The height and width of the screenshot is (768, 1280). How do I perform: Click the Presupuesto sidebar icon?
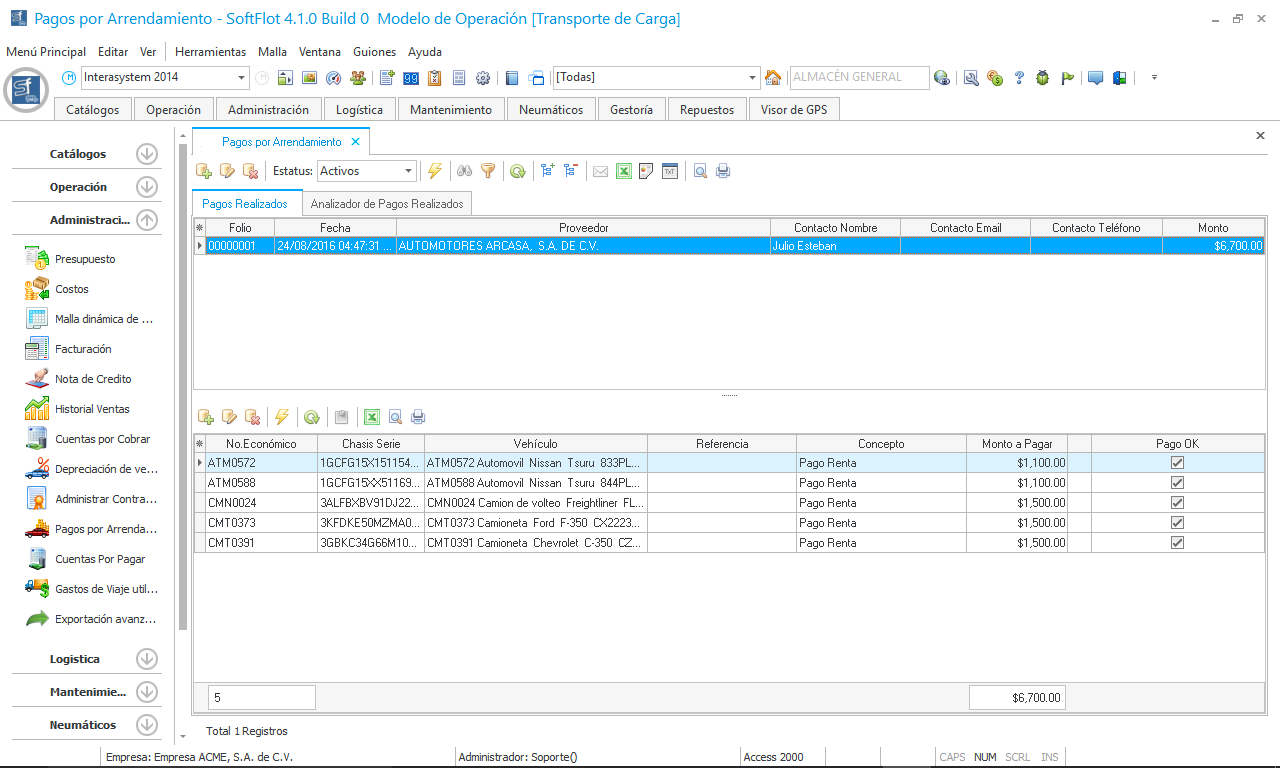pyautogui.click(x=37, y=259)
